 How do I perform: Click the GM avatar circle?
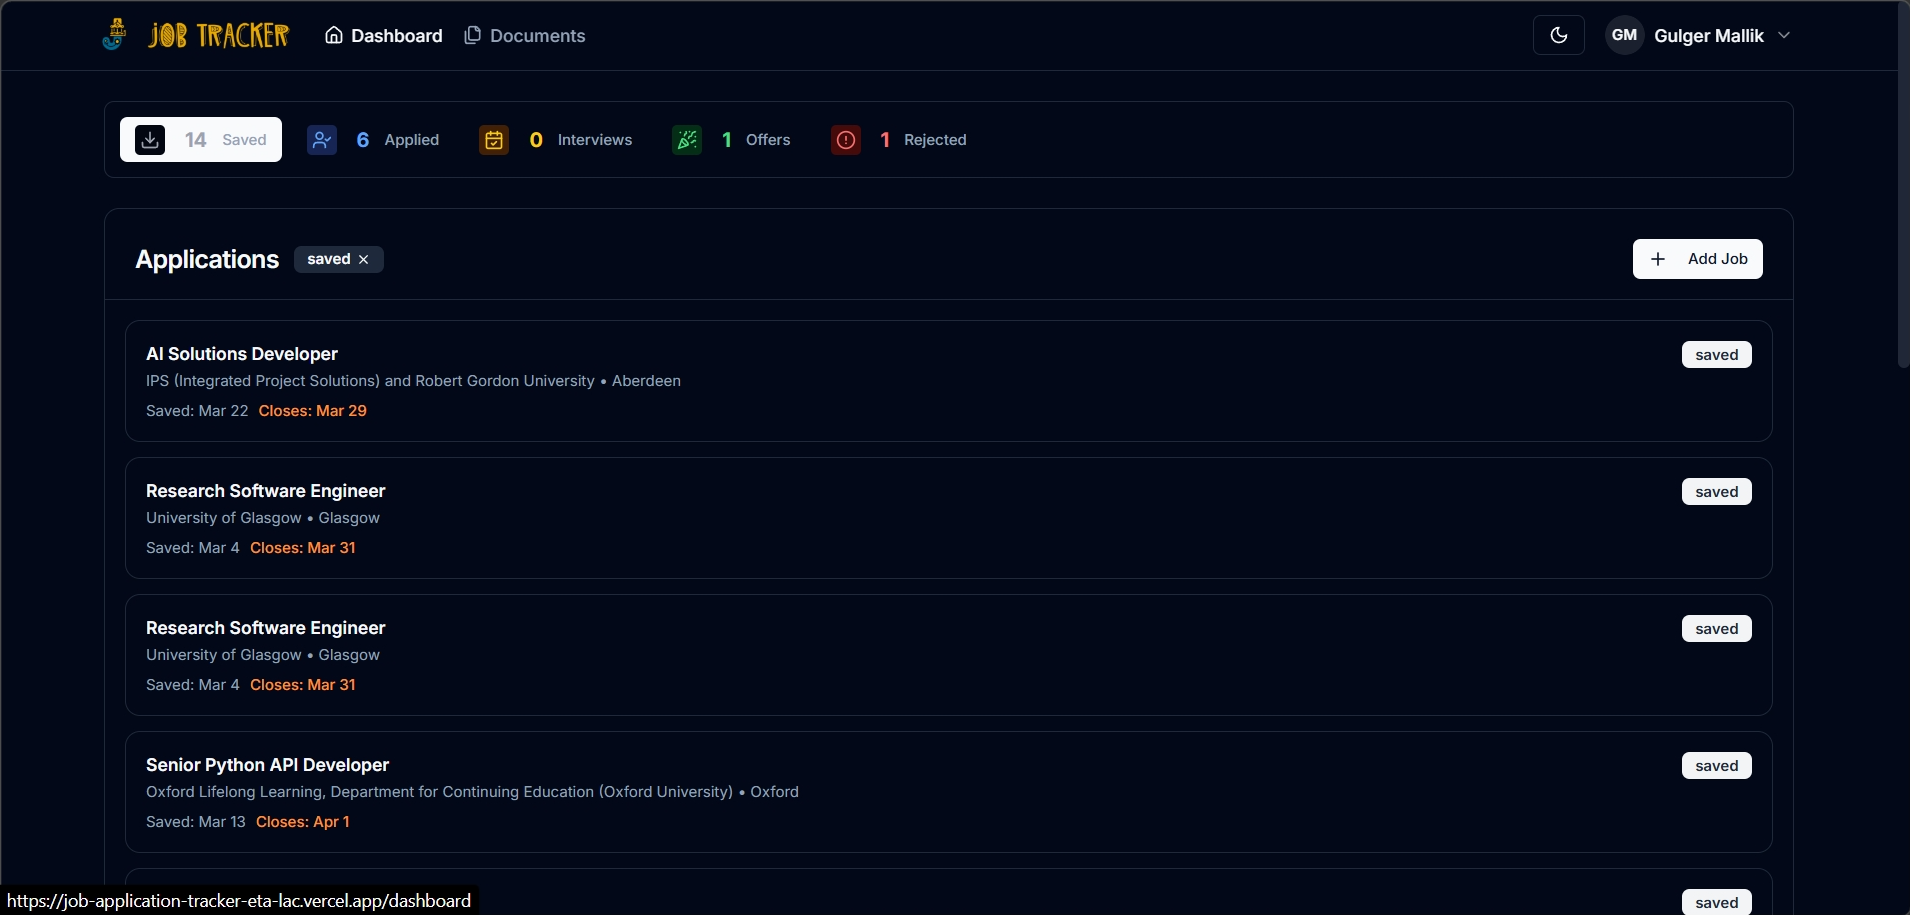(1624, 35)
